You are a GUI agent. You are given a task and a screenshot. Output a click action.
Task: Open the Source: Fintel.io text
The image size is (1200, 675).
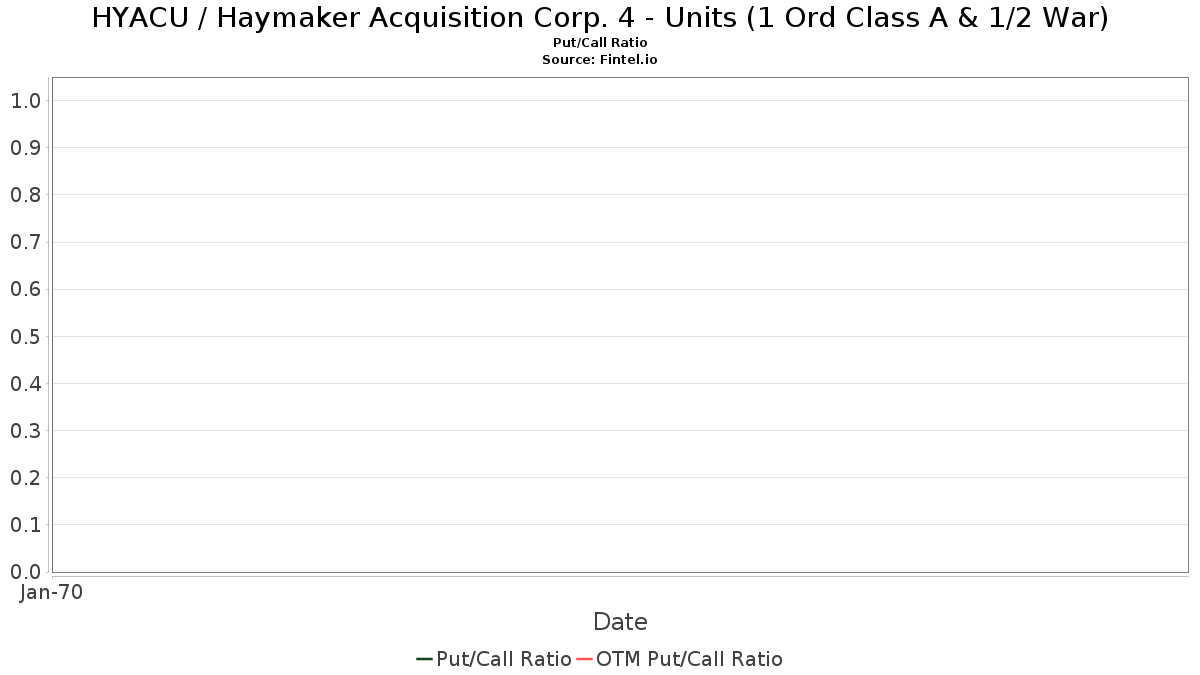(x=600, y=60)
